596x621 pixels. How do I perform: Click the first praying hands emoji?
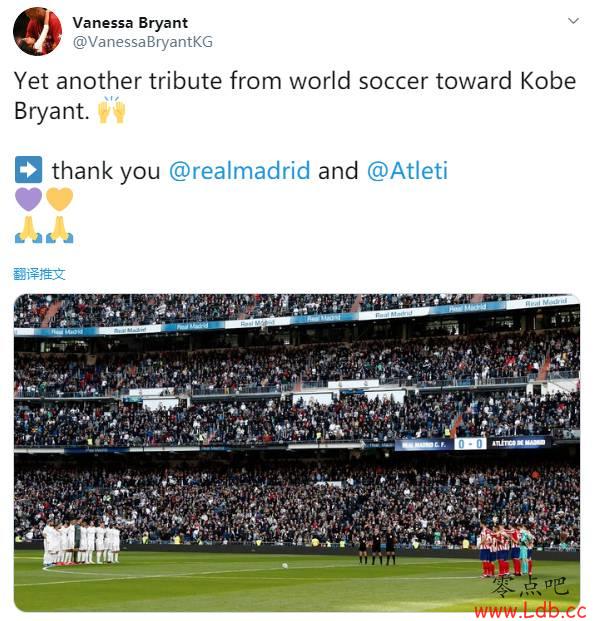coord(29,229)
